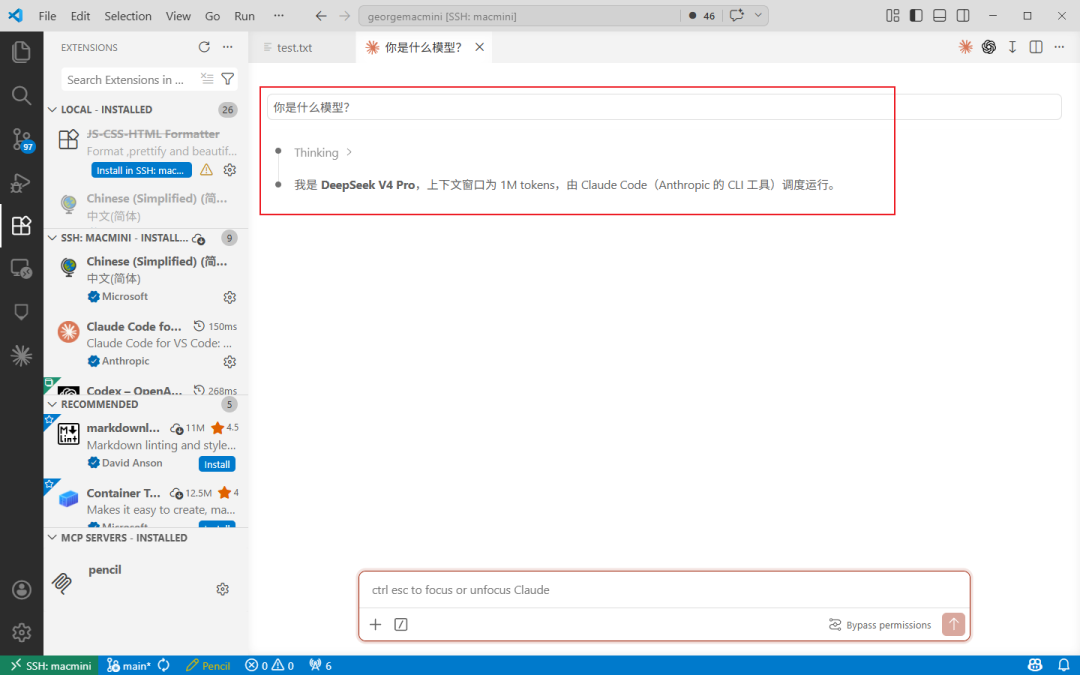This screenshot has height=675, width=1080.
Task: Send the message with arrow button
Action: 953,624
